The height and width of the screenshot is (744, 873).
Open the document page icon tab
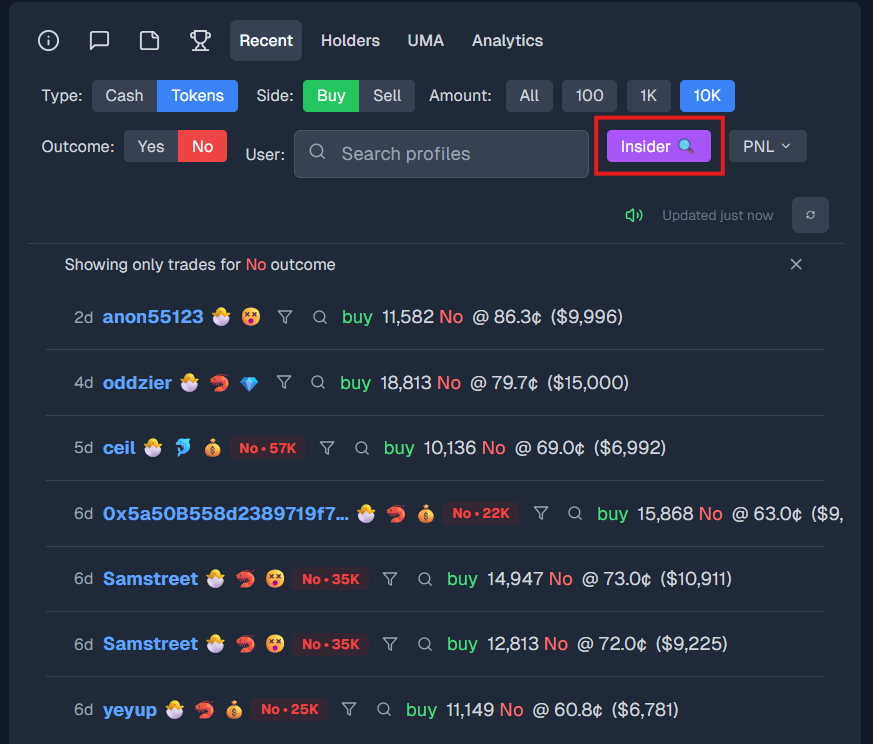[x=149, y=41]
